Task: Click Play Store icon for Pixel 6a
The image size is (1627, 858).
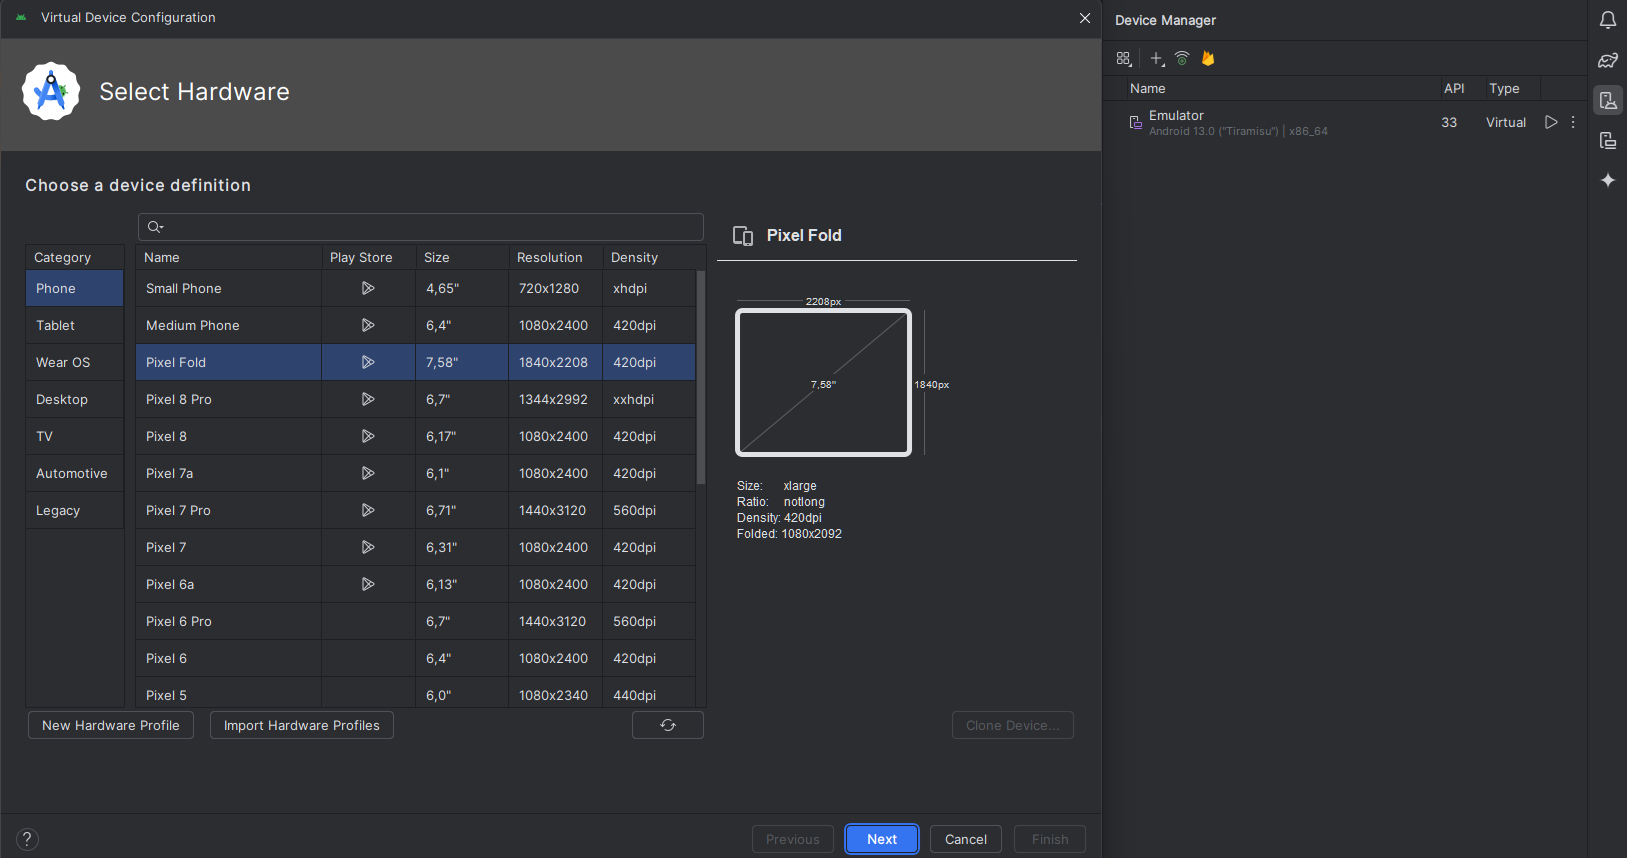Action: [x=368, y=584]
